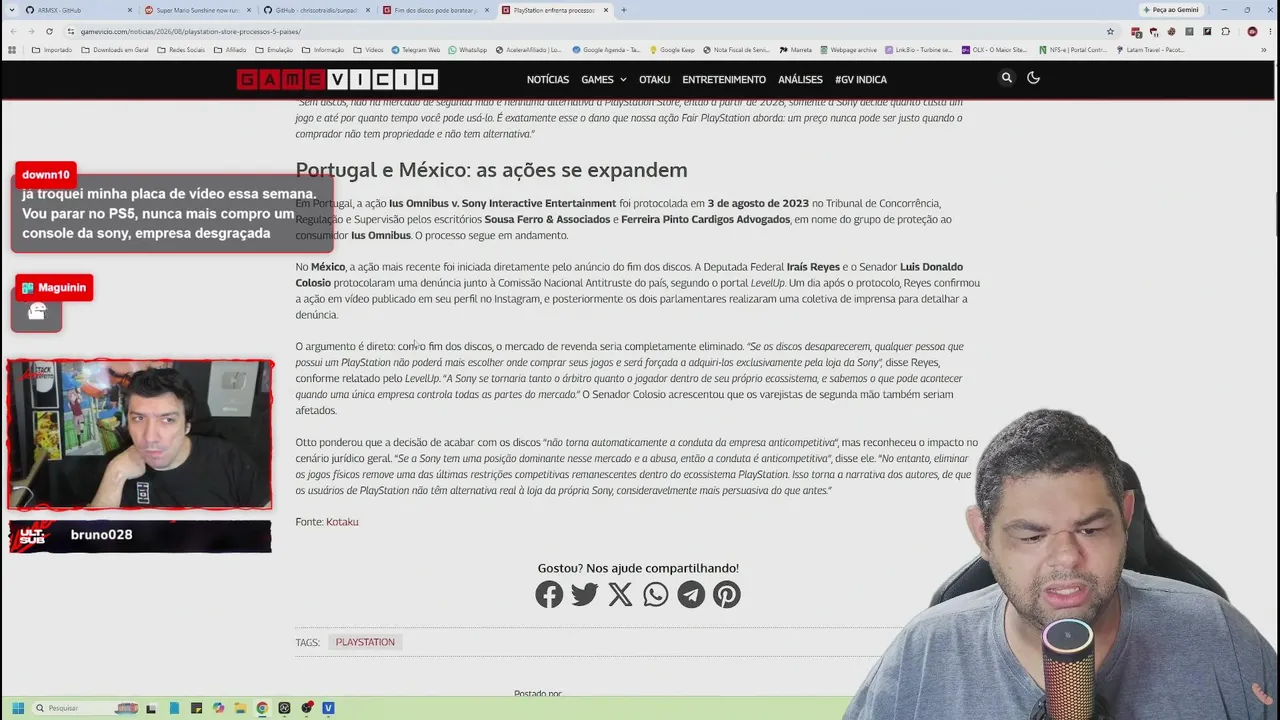Reload the current page
The height and width of the screenshot is (720, 1280).
[x=51, y=31]
